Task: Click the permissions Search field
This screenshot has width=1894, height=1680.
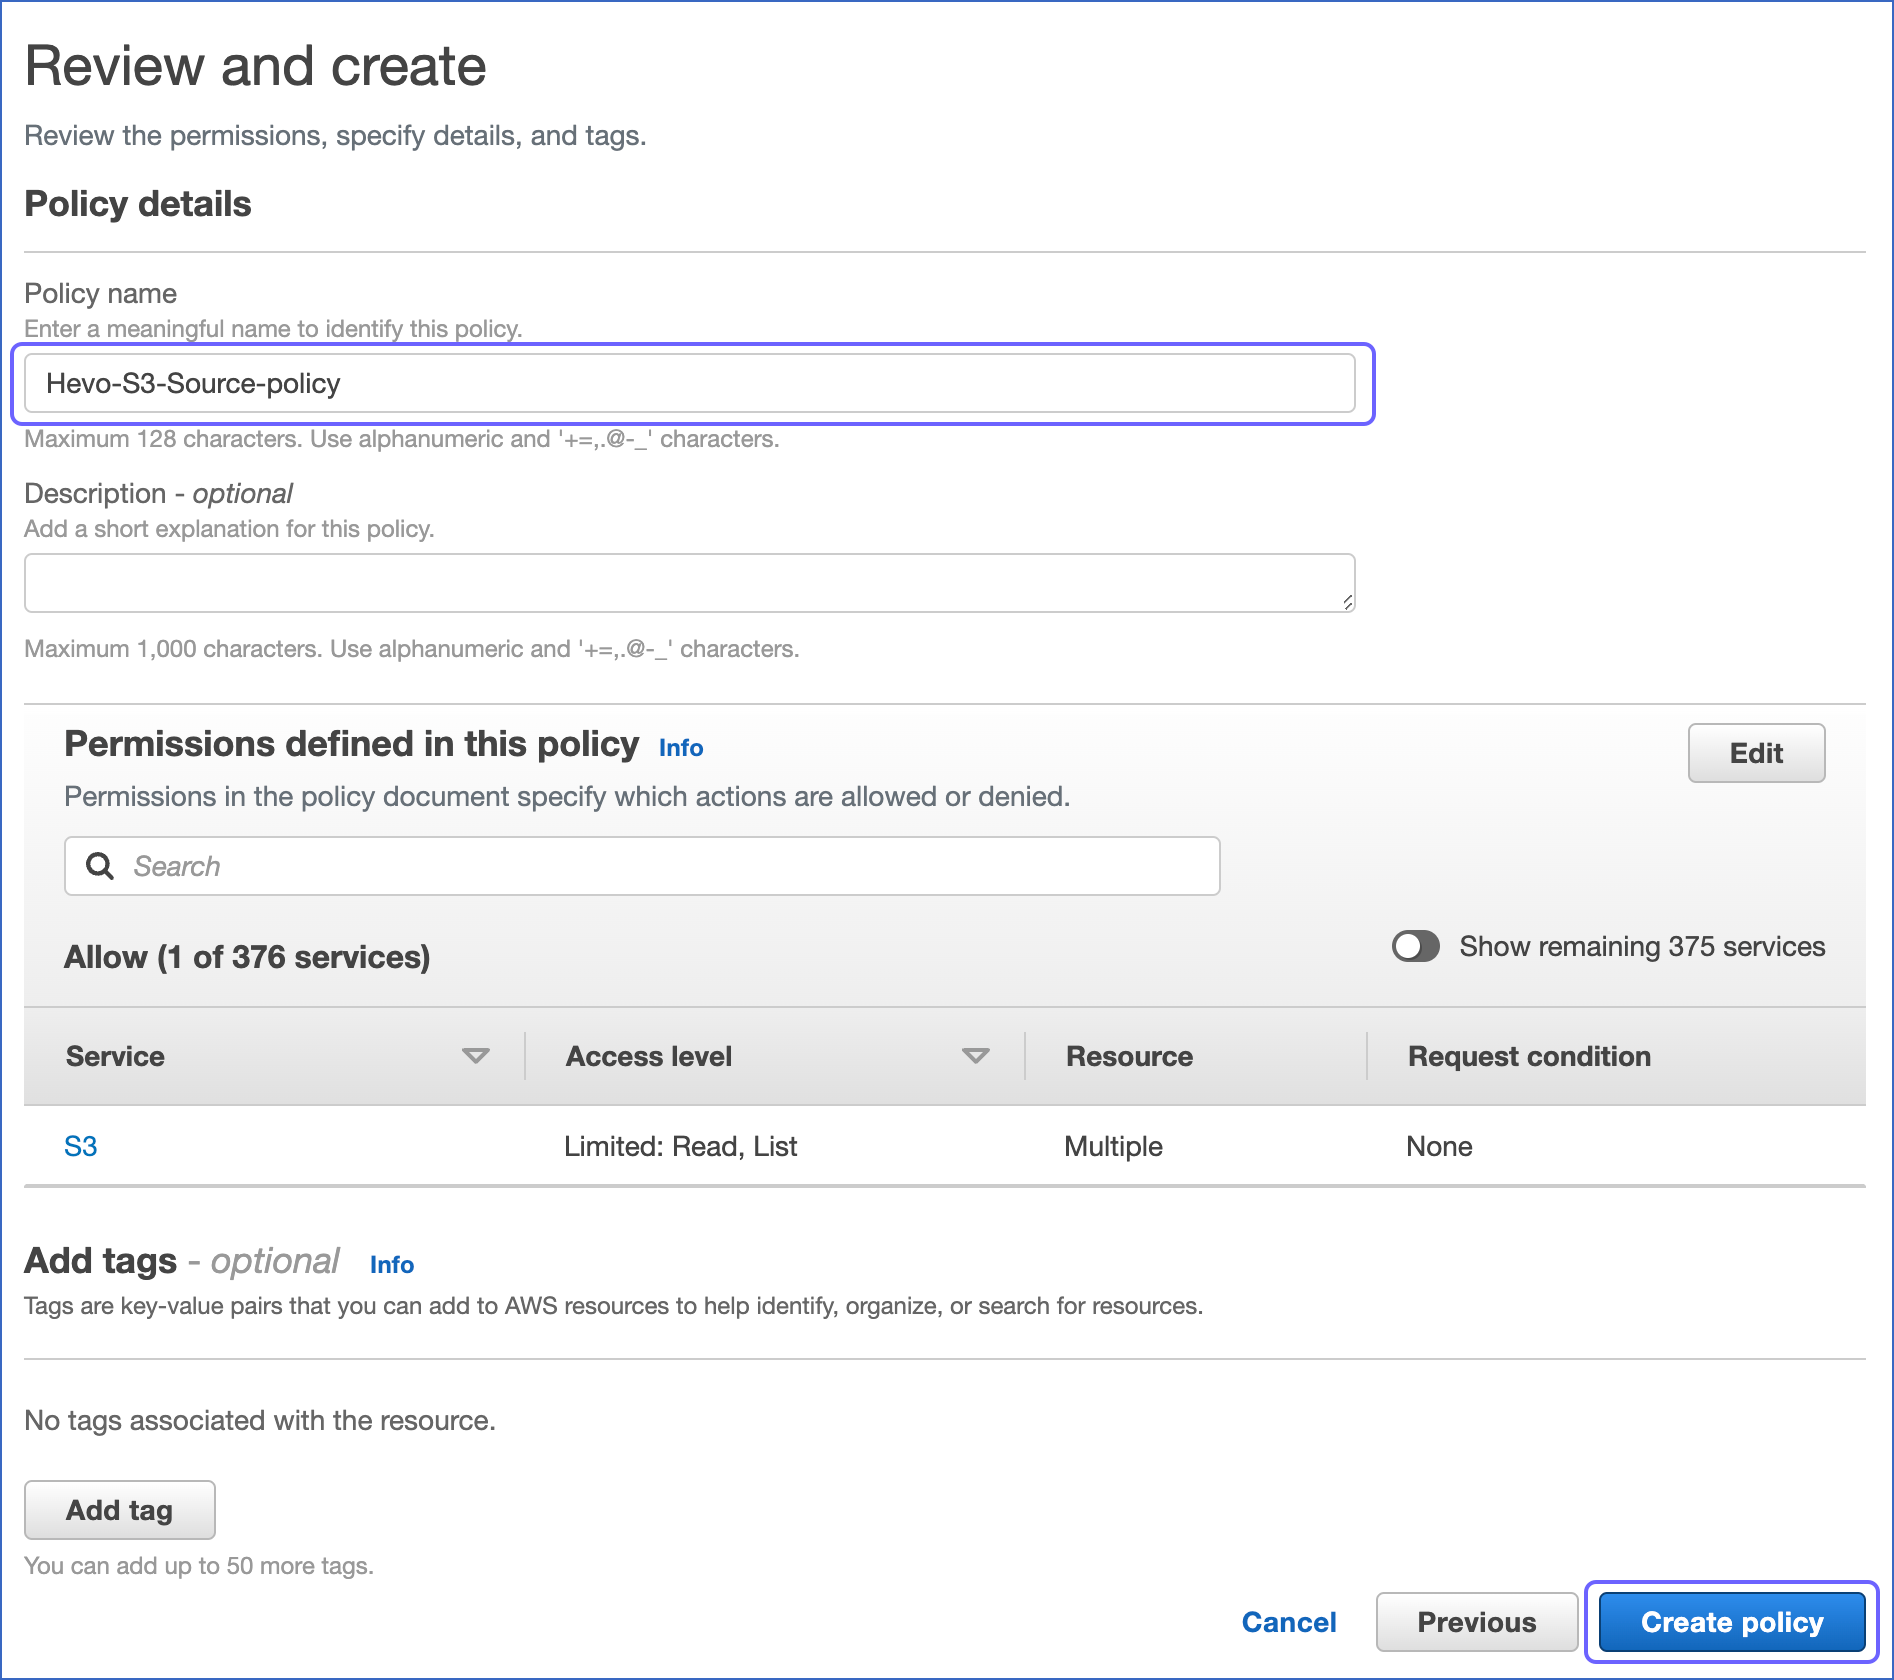Action: [x=642, y=866]
